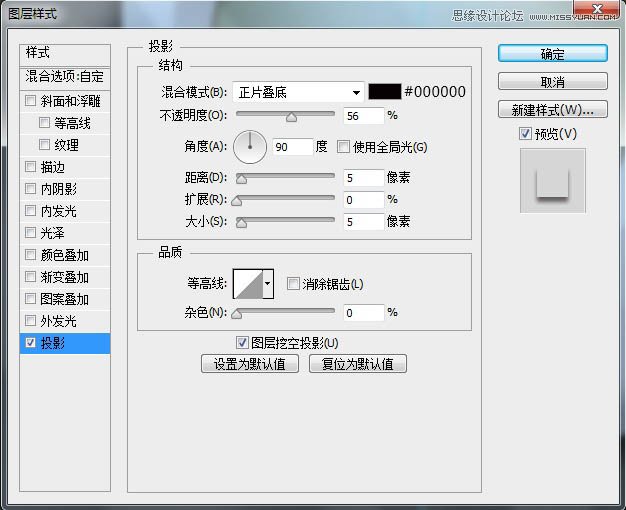Focus the 距离 value field
626x510 pixels.
pos(364,178)
